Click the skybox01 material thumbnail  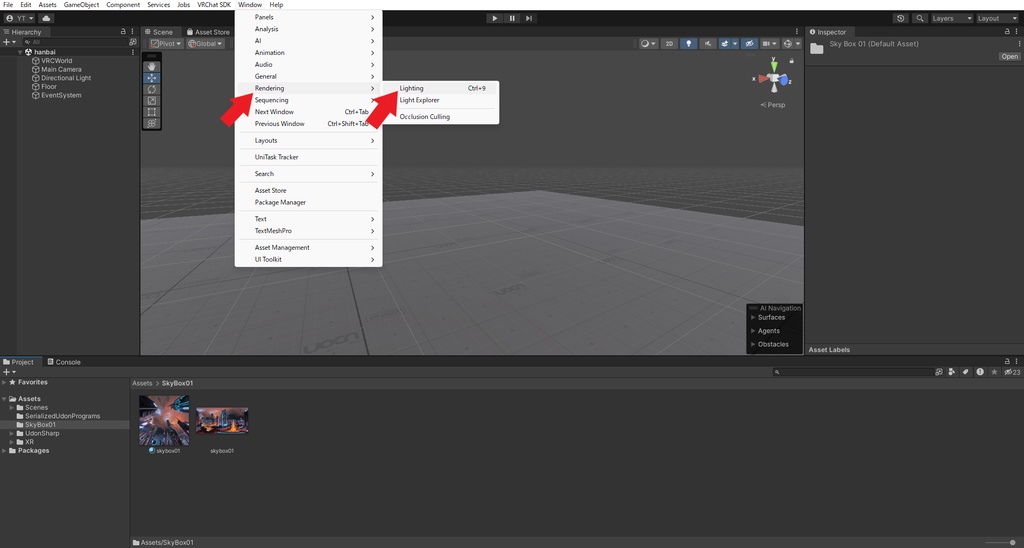(164, 420)
